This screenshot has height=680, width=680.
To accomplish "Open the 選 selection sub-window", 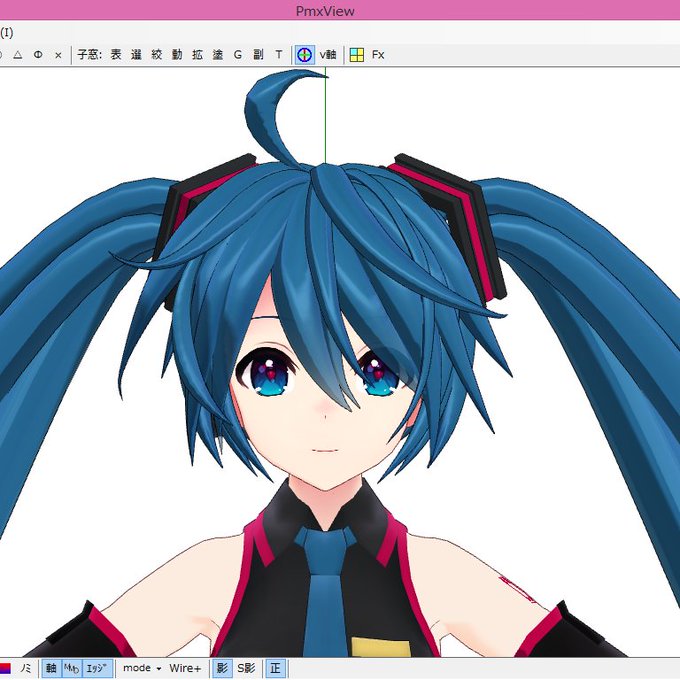I will tap(136, 55).
